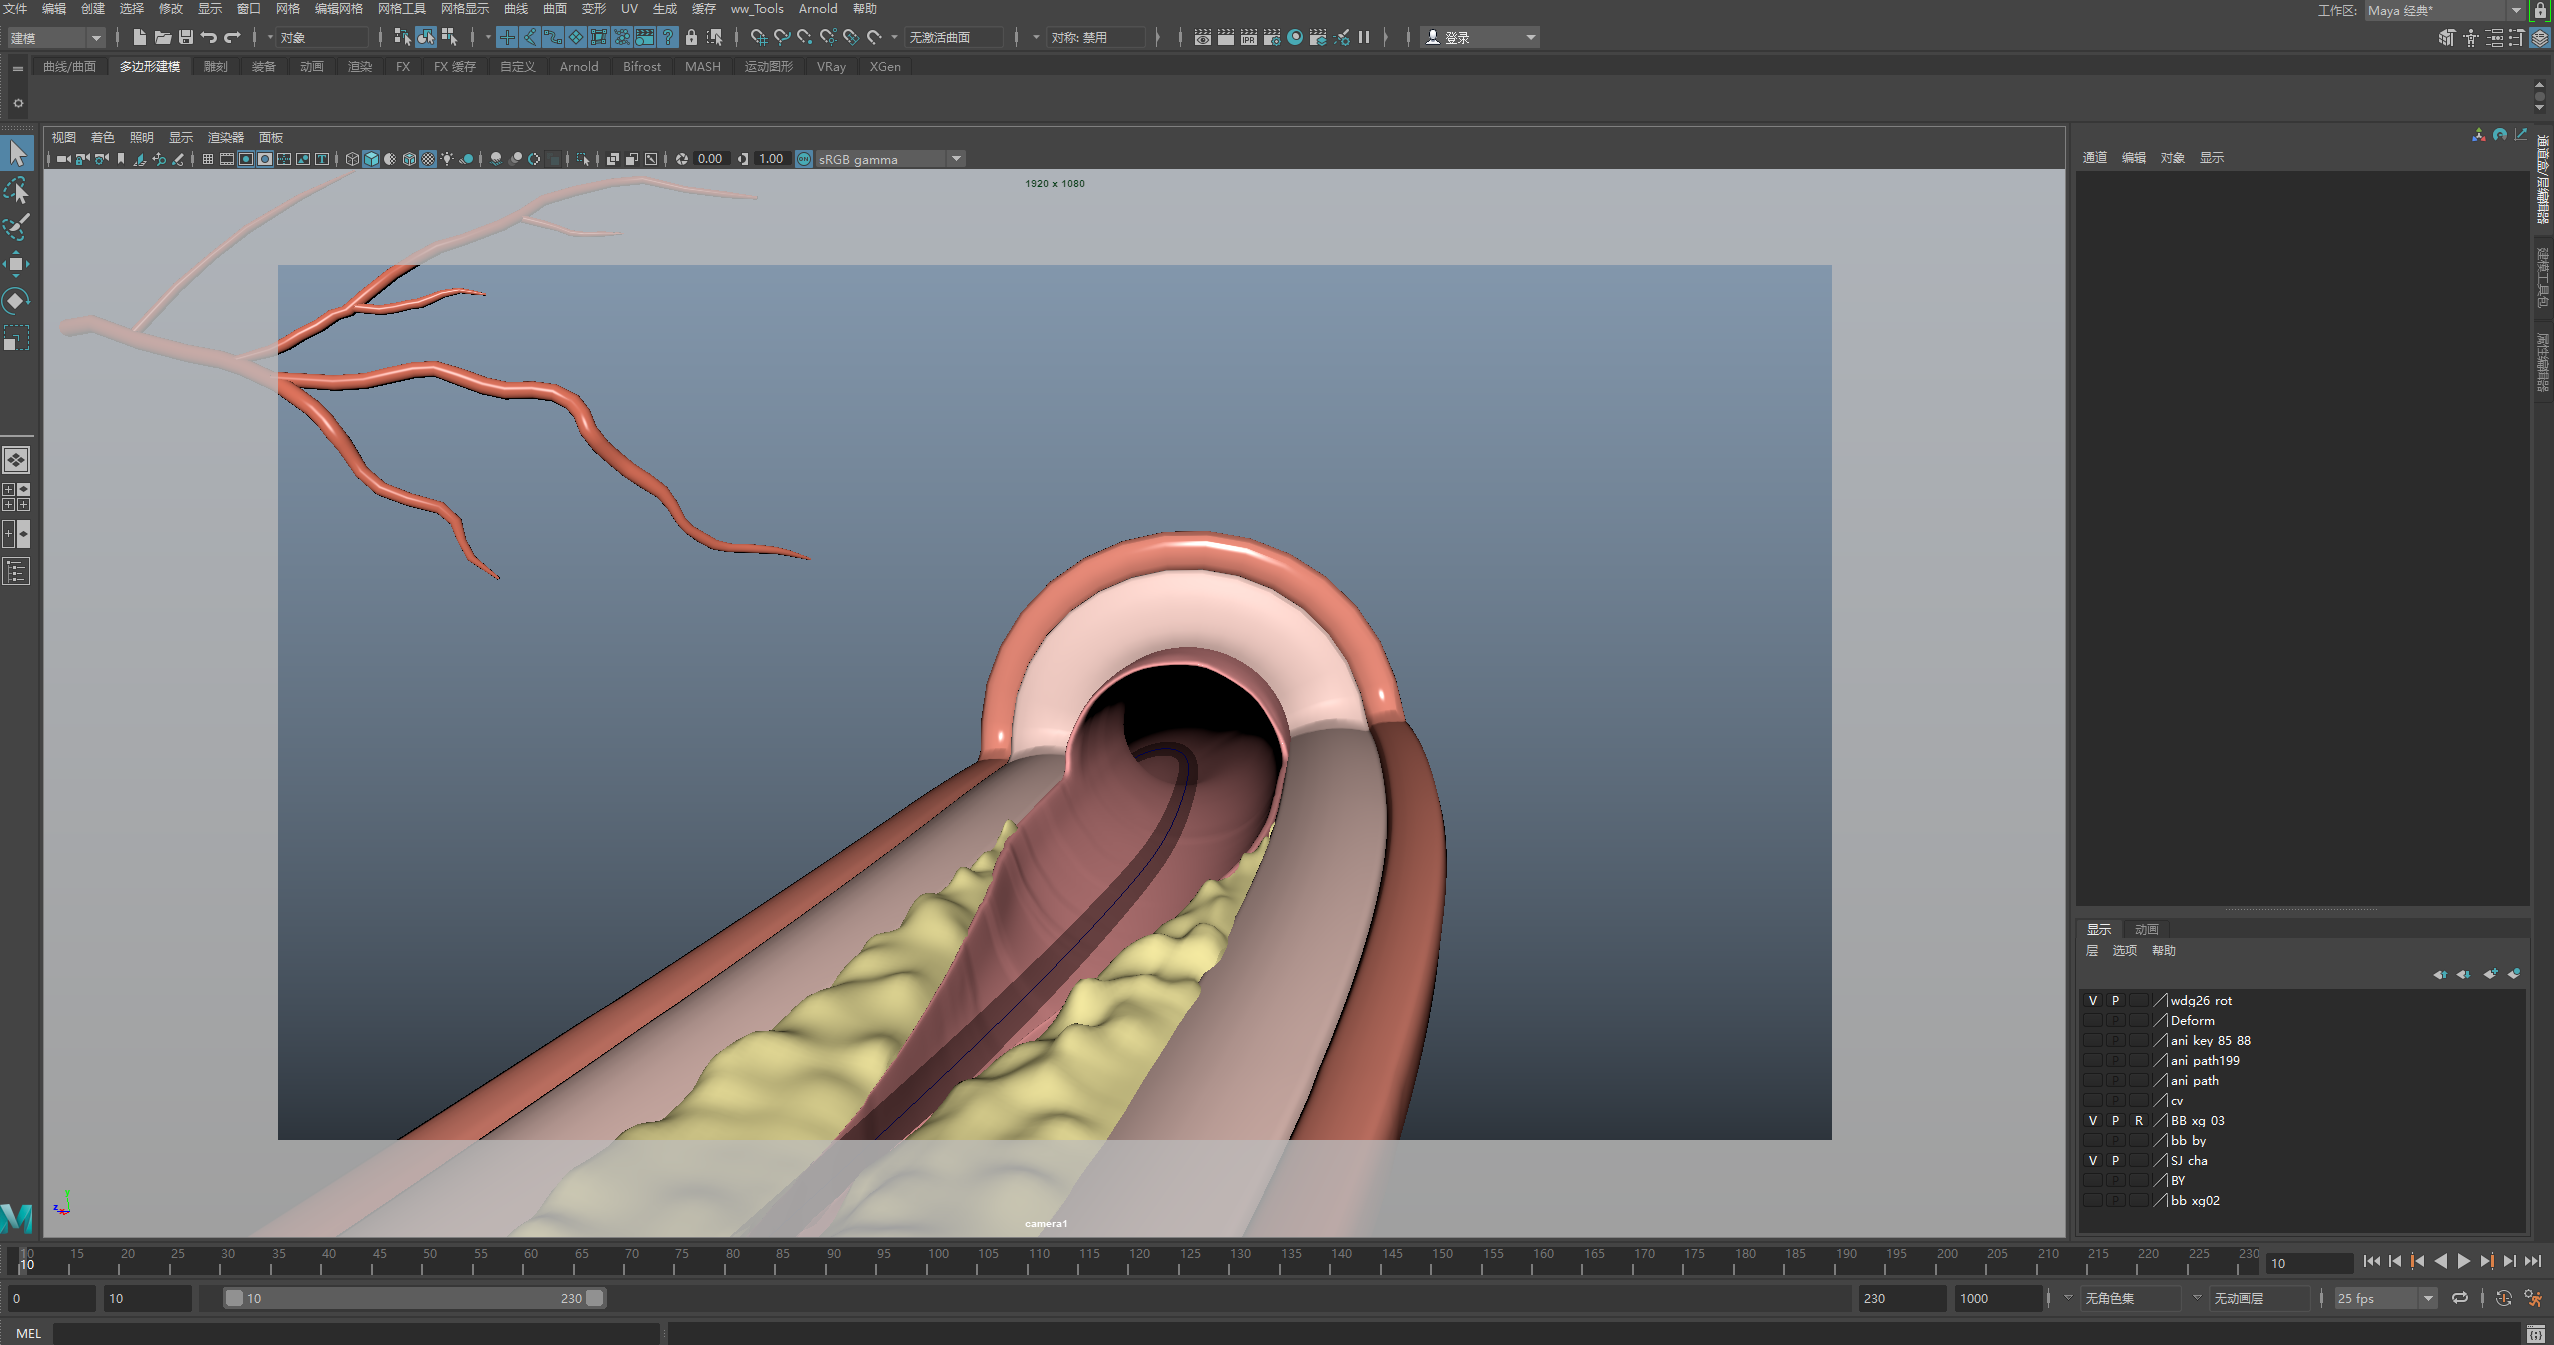Click the Undo arrow icon
2554x1345 pixels.
coord(208,37)
